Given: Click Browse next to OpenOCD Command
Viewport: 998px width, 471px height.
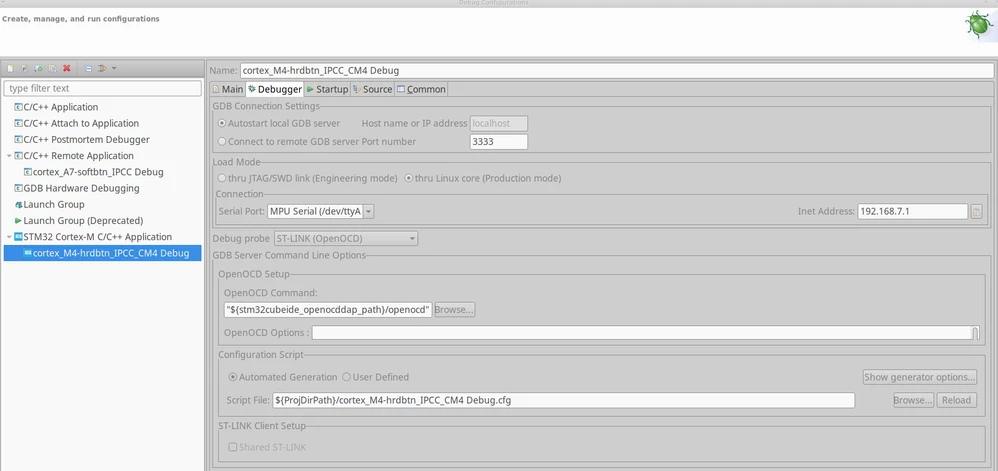Looking at the screenshot, I should 454,310.
